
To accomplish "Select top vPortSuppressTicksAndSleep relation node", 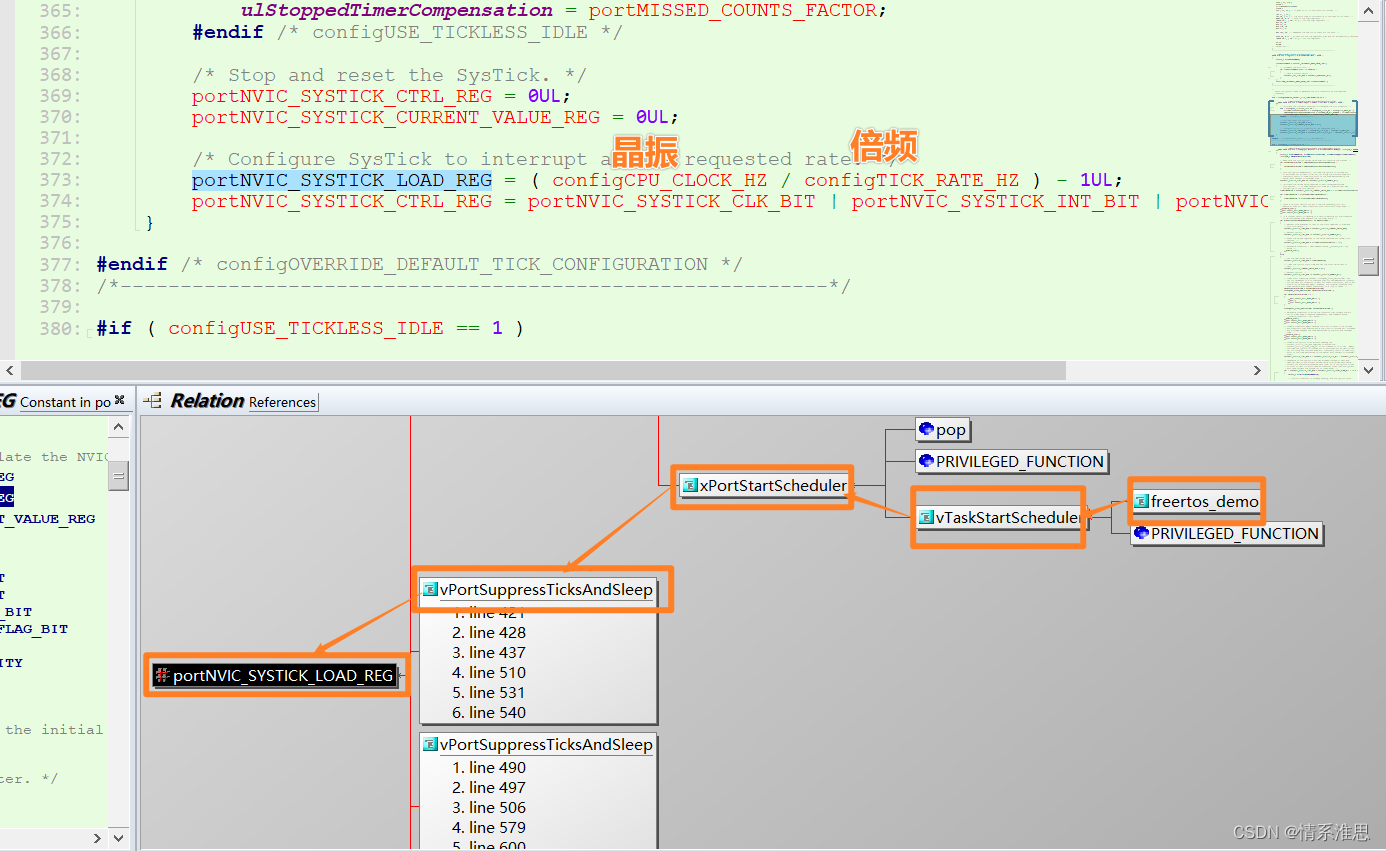I will tap(538, 590).
